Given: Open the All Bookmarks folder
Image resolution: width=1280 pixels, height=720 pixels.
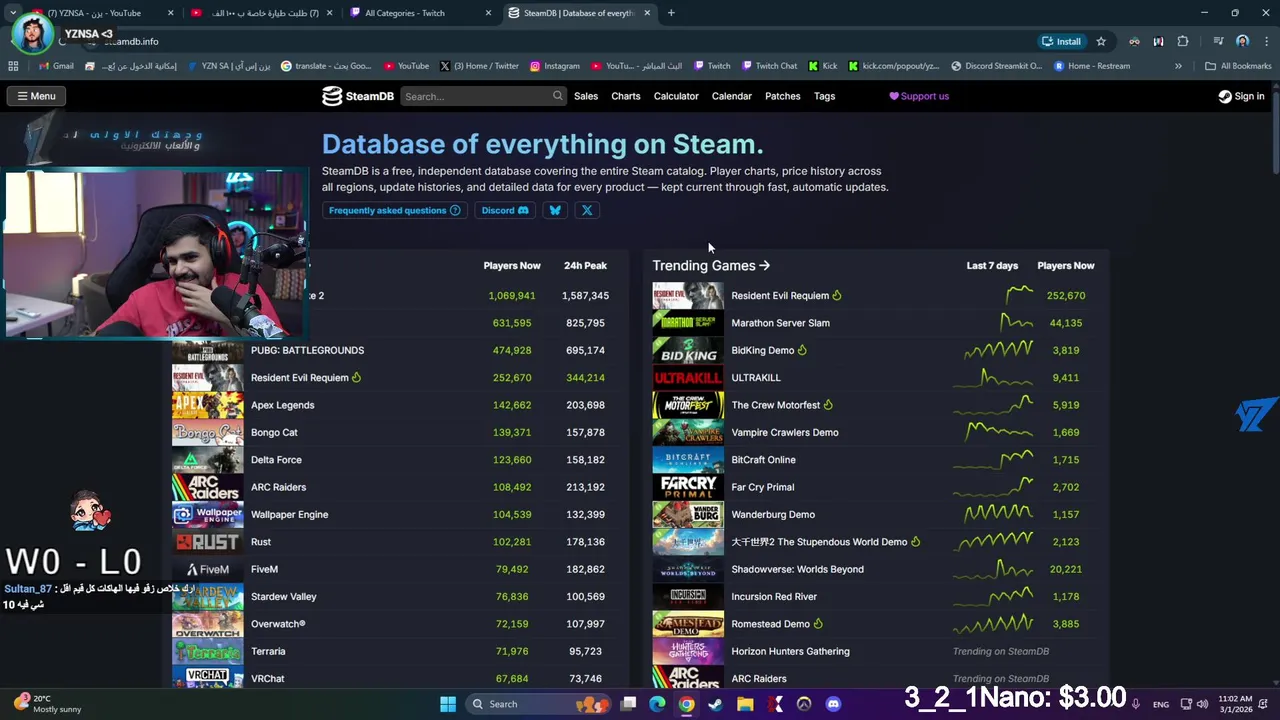Looking at the screenshot, I should (1238, 66).
